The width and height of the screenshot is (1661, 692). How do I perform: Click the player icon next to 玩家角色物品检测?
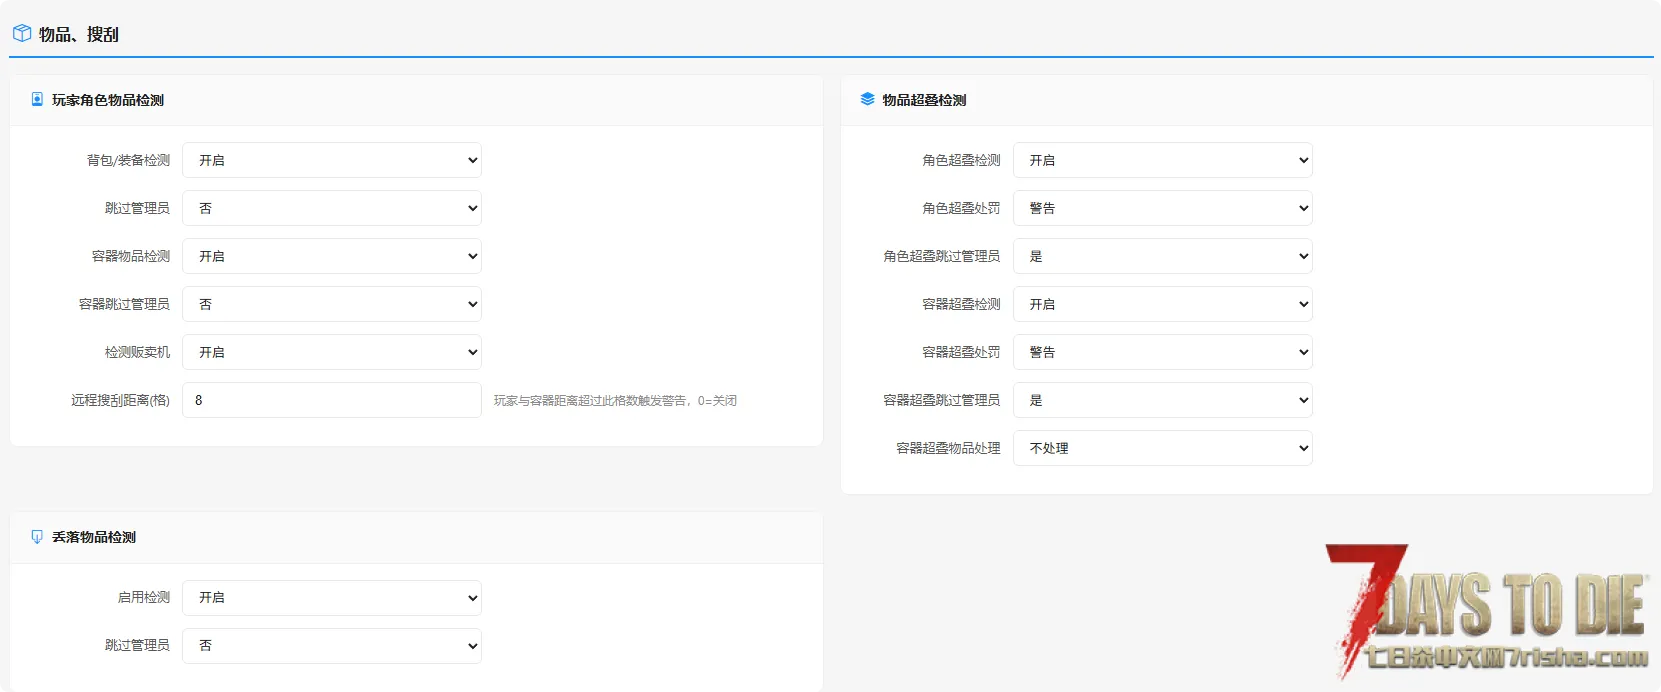pos(37,100)
